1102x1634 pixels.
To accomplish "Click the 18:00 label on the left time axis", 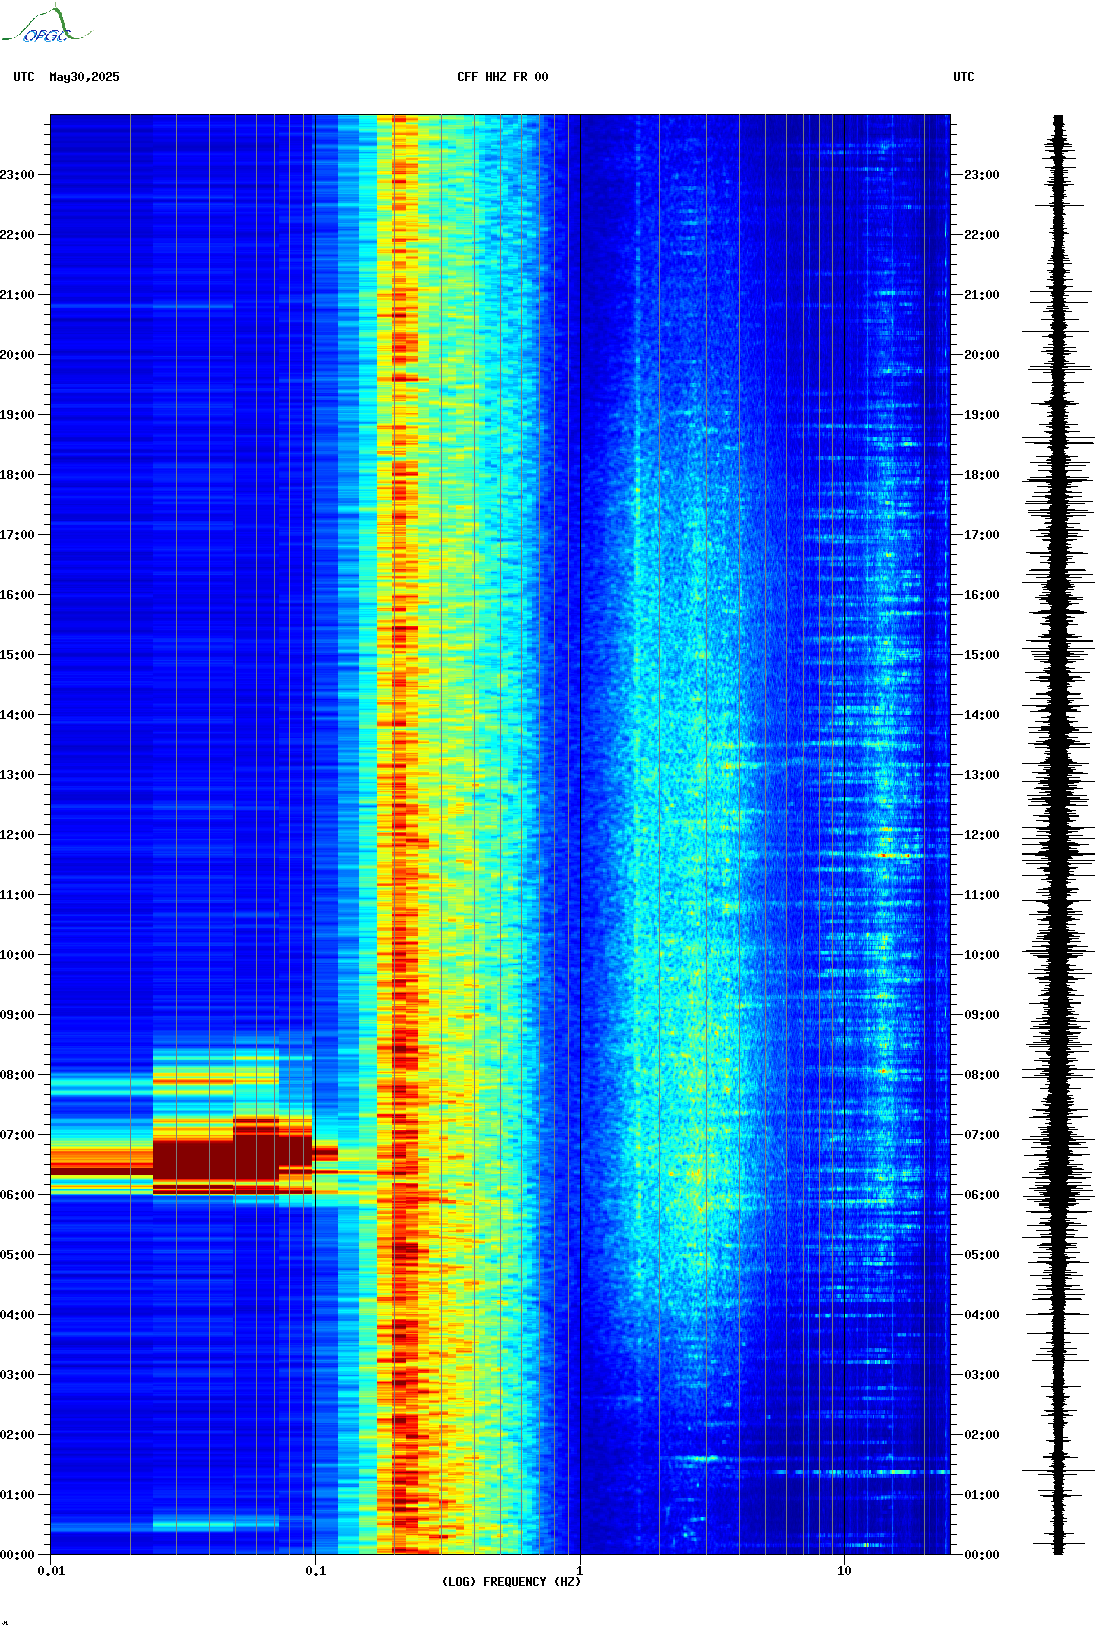I will tap(17, 475).
